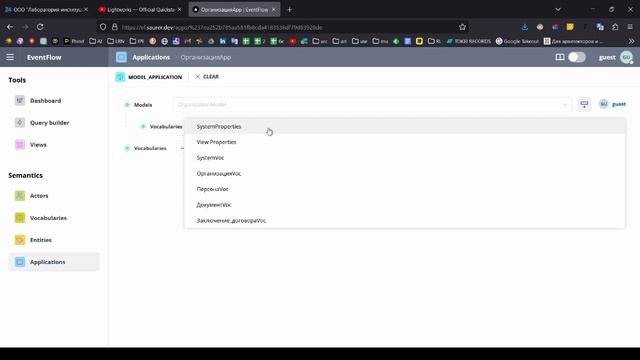
Task: Toggle the switch next to guest
Action: (x=577, y=57)
